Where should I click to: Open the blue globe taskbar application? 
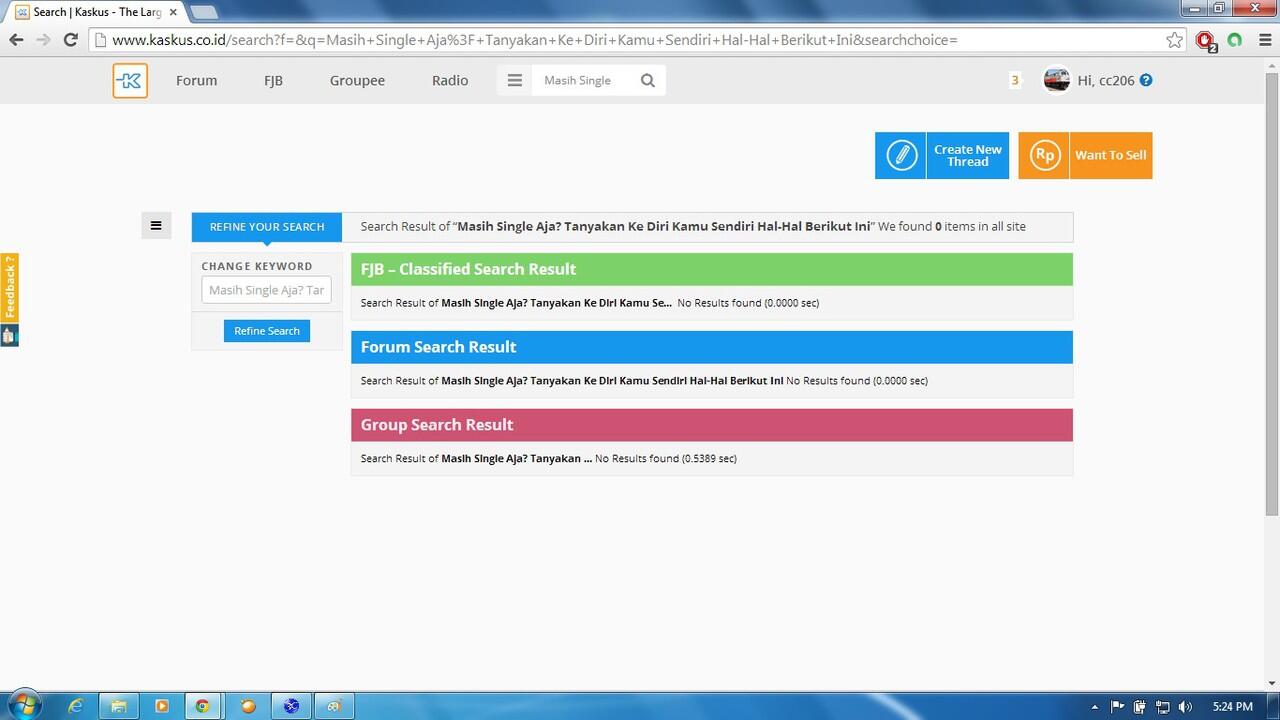(291, 706)
